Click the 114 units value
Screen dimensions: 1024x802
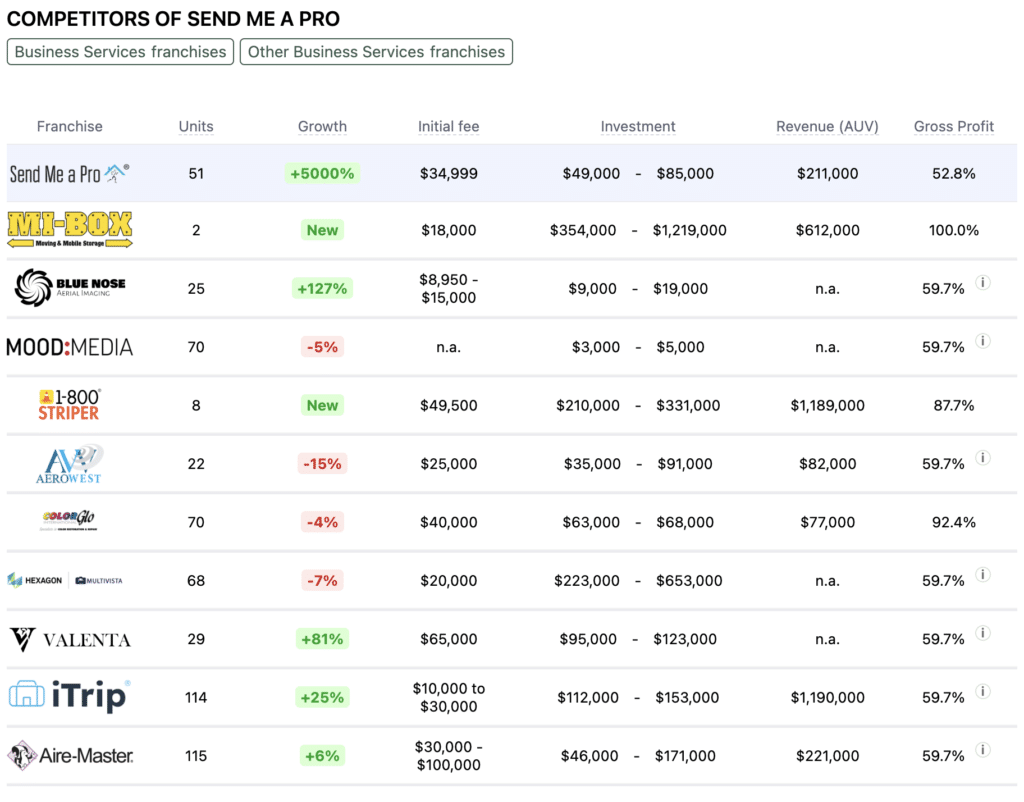pos(196,698)
